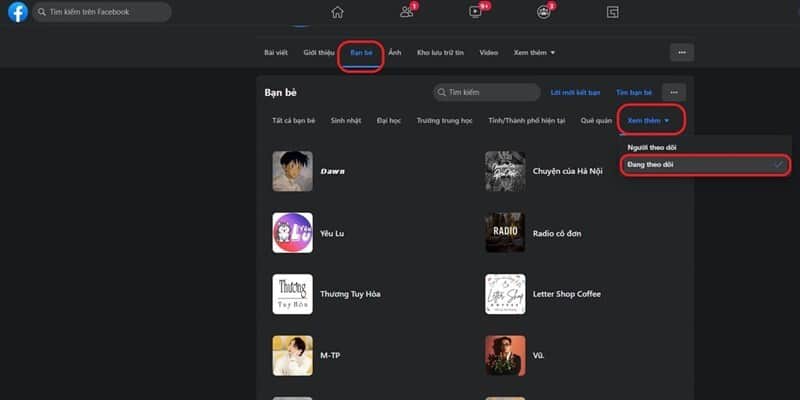800x400 pixels.
Task: Click the friends Tìm kiếm search field
Action: click(x=488, y=92)
